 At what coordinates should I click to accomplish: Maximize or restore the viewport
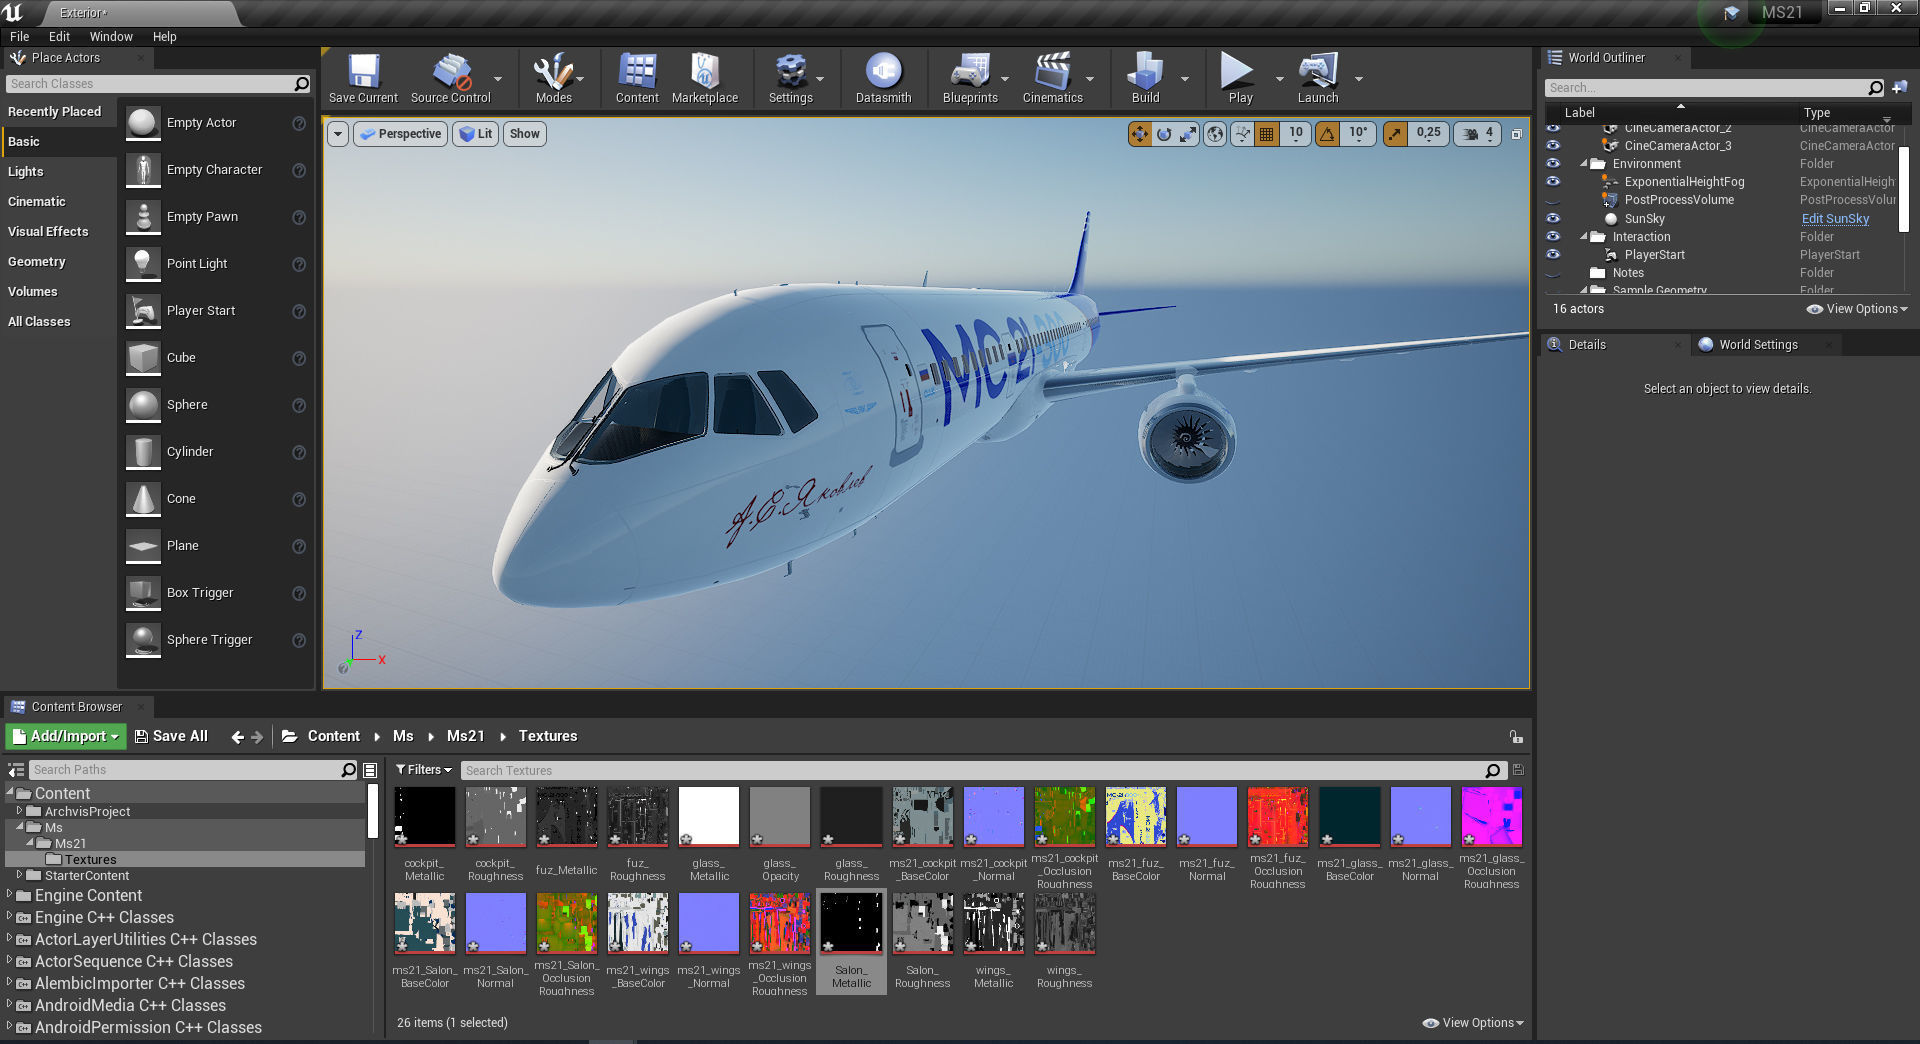(1516, 134)
